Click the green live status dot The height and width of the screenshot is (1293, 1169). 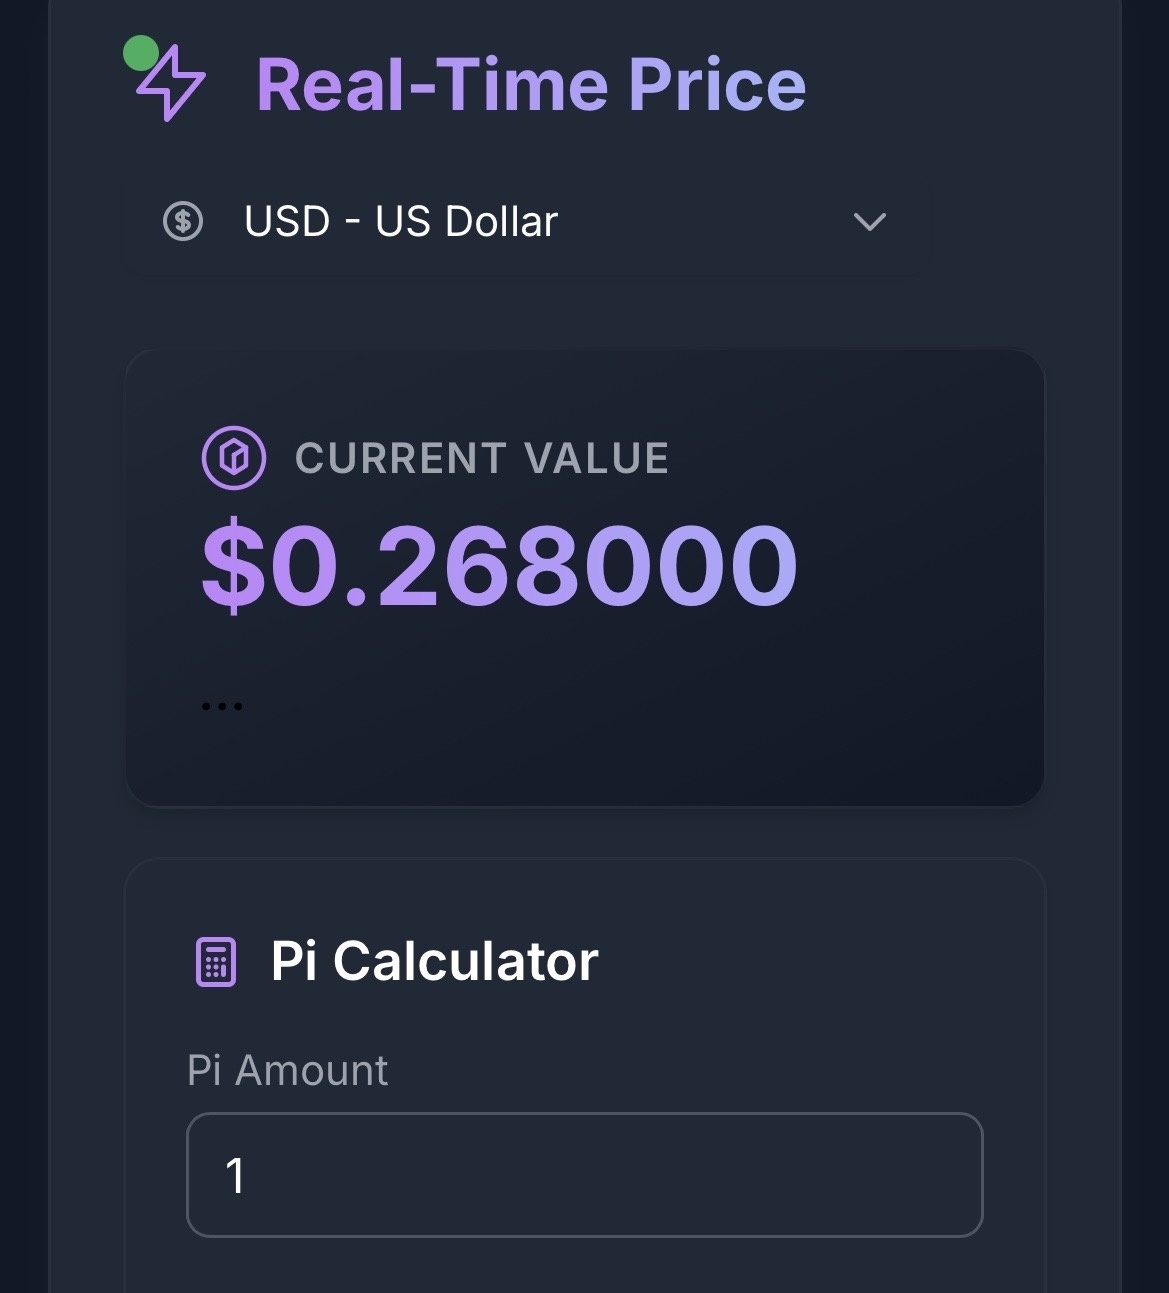(141, 54)
